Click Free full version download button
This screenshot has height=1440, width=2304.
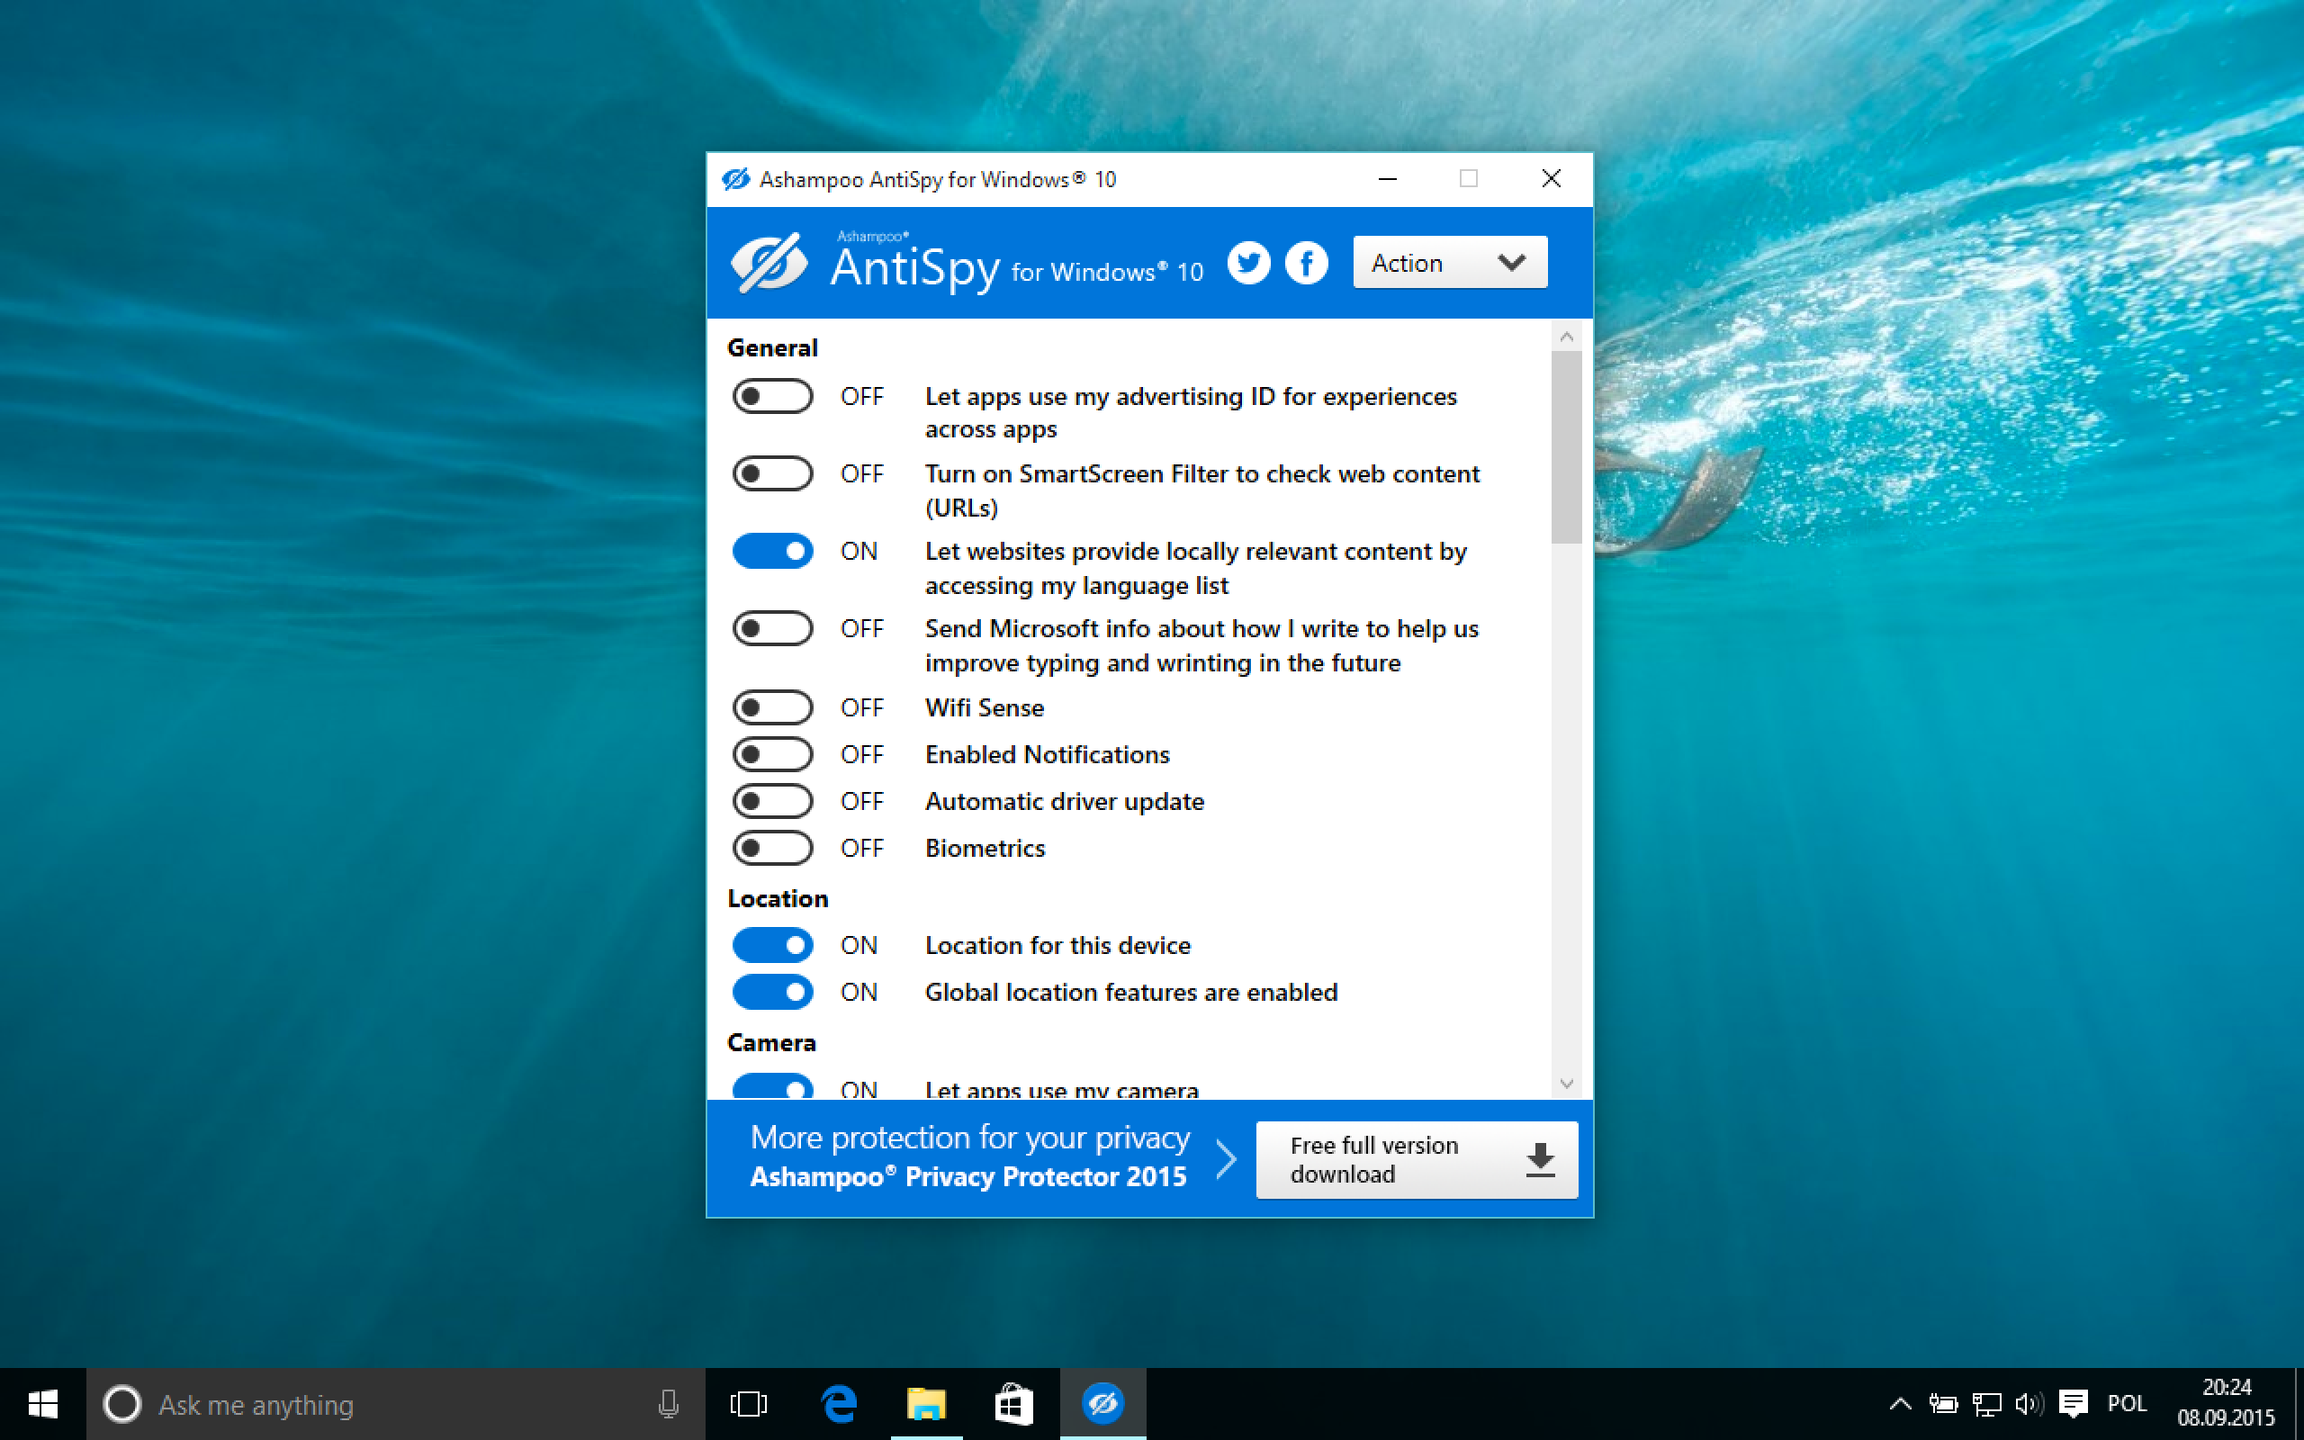(1417, 1160)
